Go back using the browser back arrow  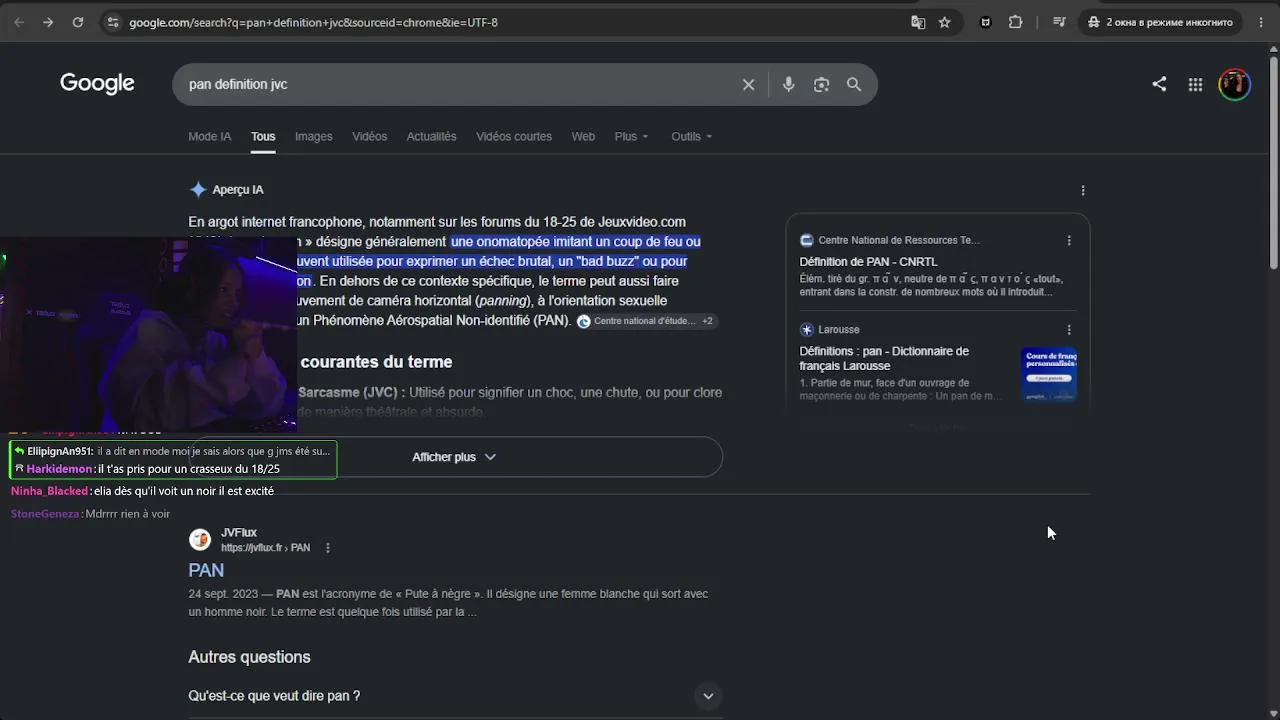[x=19, y=22]
